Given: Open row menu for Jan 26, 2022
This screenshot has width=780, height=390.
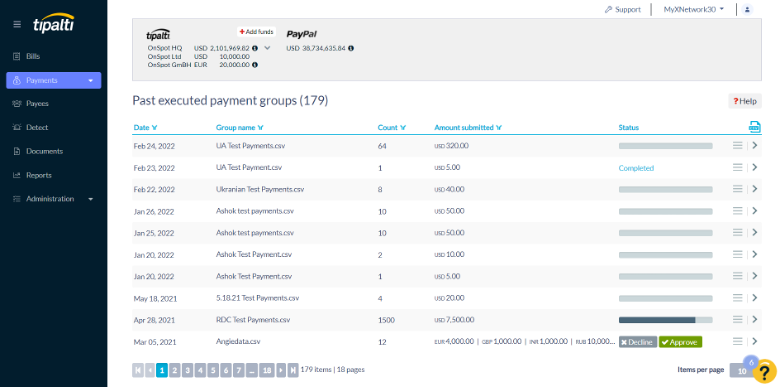Looking at the screenshot, I should click(737, 211).
